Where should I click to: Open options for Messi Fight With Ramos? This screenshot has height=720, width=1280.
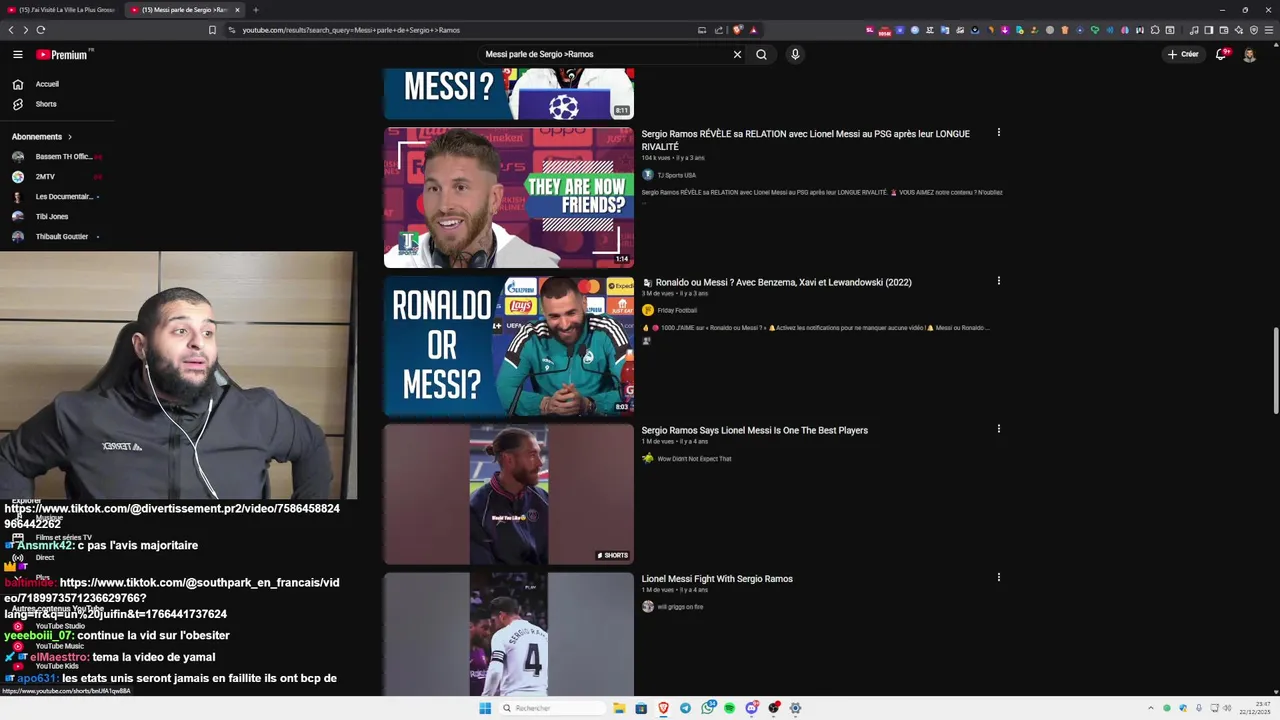[998, 577]
